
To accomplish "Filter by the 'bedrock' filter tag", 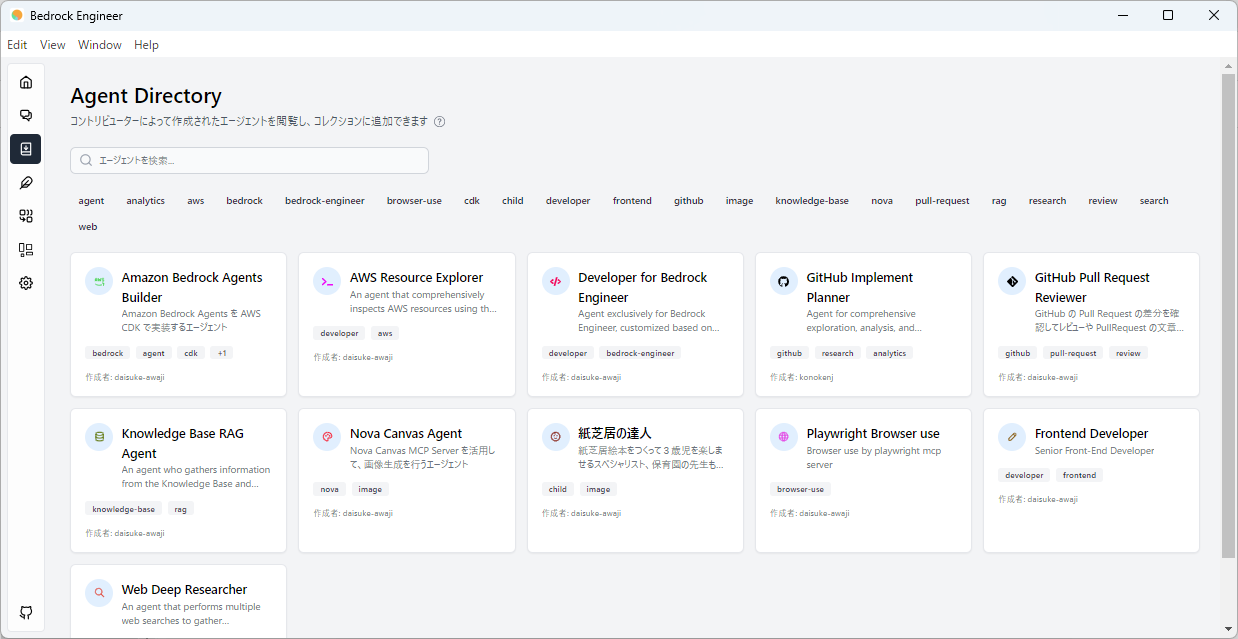I will [244, 201].
